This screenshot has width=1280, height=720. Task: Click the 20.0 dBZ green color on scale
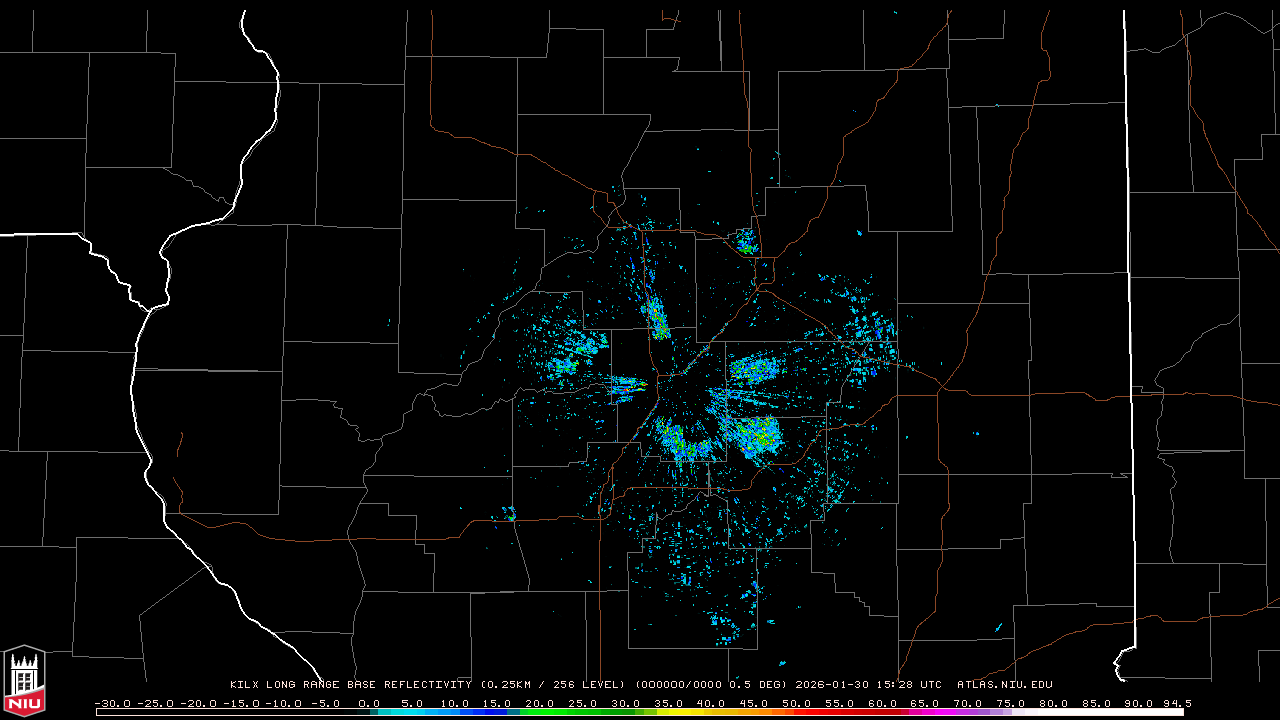click(x=540, y=712)
